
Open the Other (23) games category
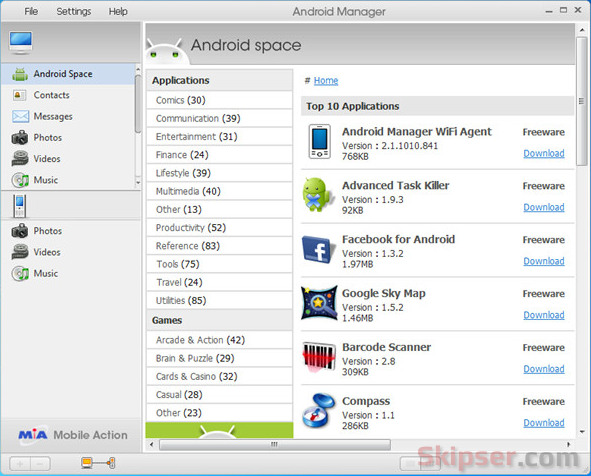(x=219, y=413)
